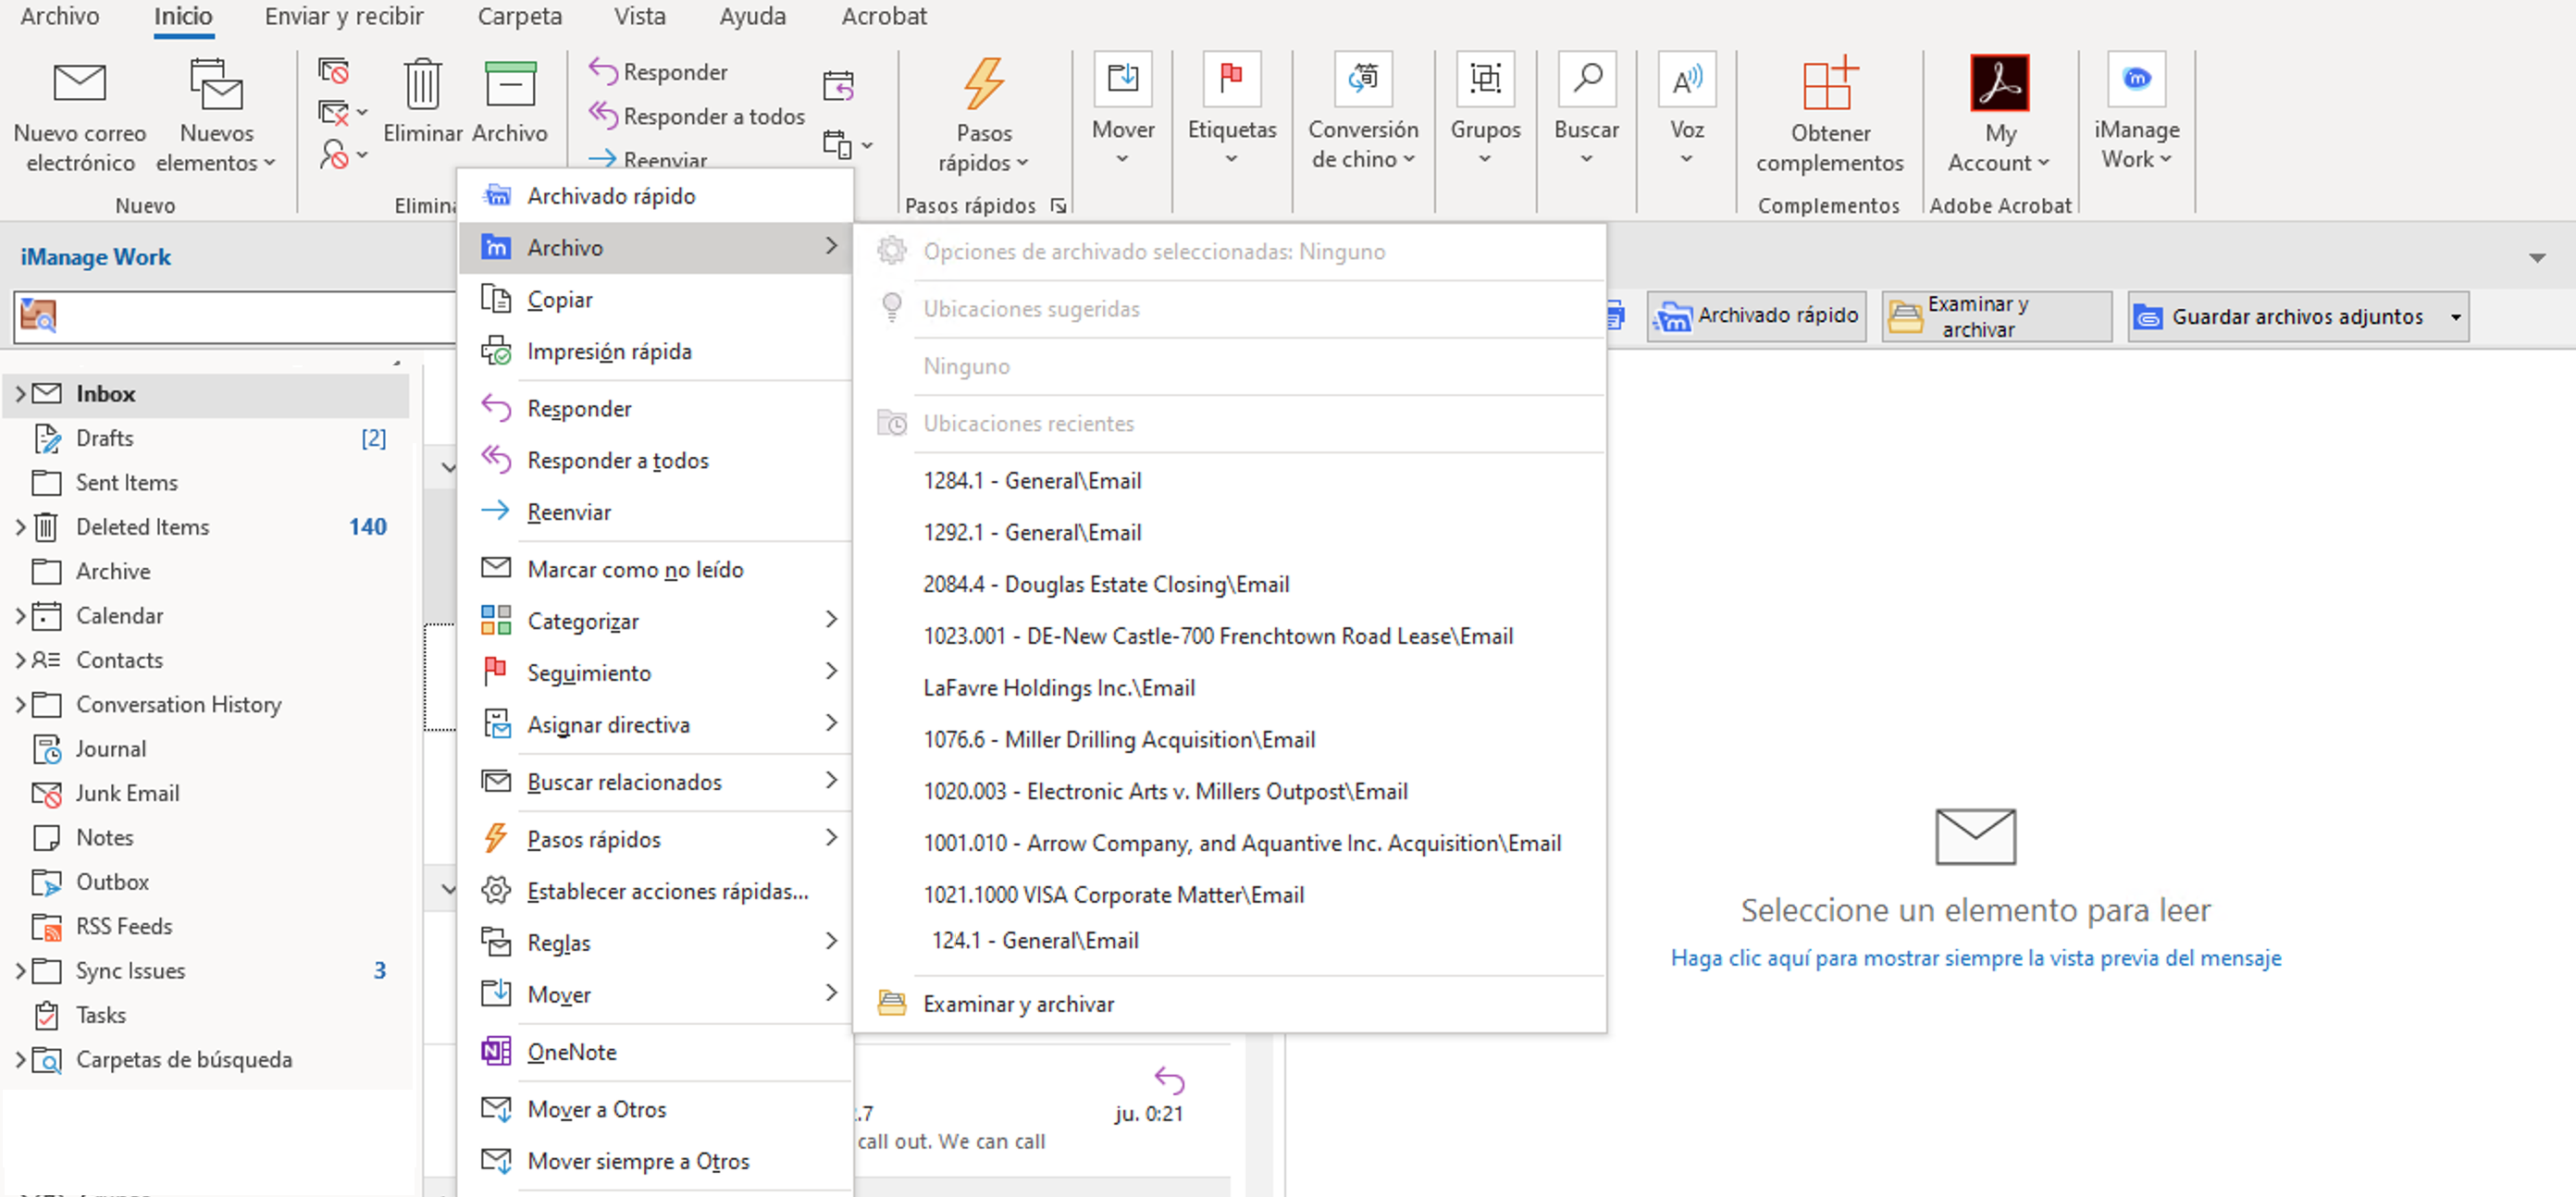
Task: Select the Junk Email folder
Action: click(127, 793)
